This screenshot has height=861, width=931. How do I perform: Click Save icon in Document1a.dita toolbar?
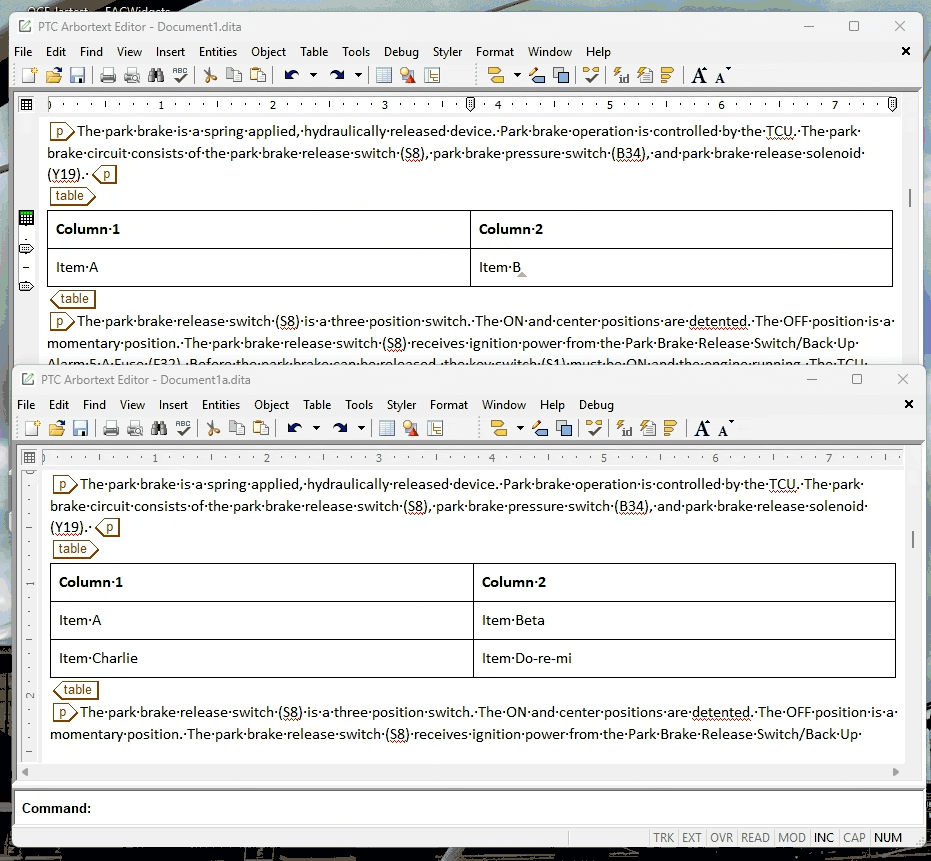click(x=81, y=428)
